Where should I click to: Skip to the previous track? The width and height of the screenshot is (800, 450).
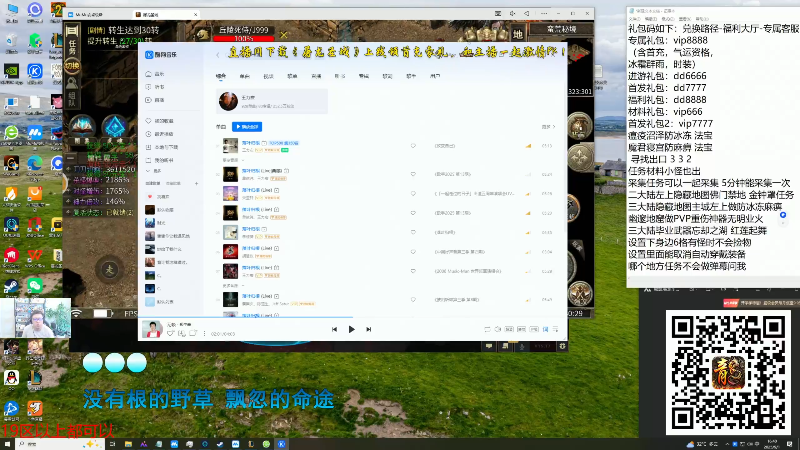click(x=334, y=329)
